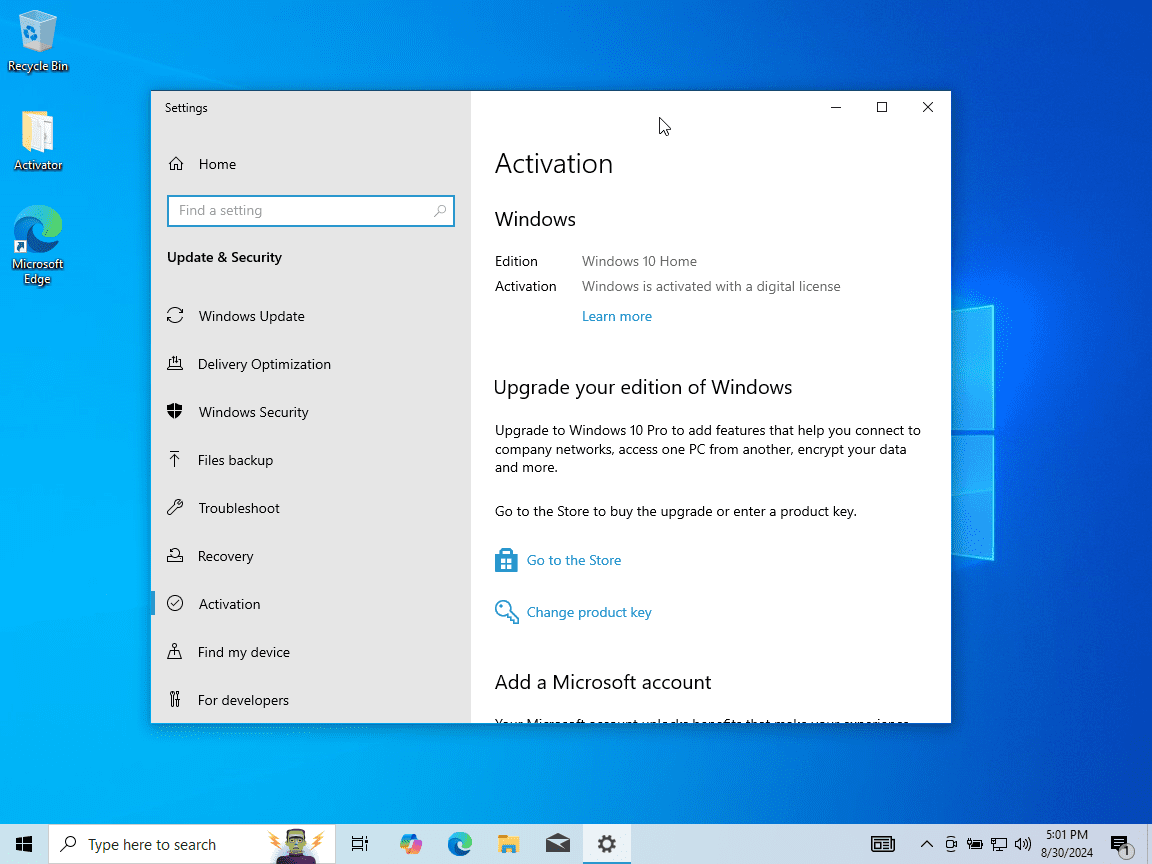1152x864 pixels.
Task: Open the volume control tray icon
Action: (1023, 844)
